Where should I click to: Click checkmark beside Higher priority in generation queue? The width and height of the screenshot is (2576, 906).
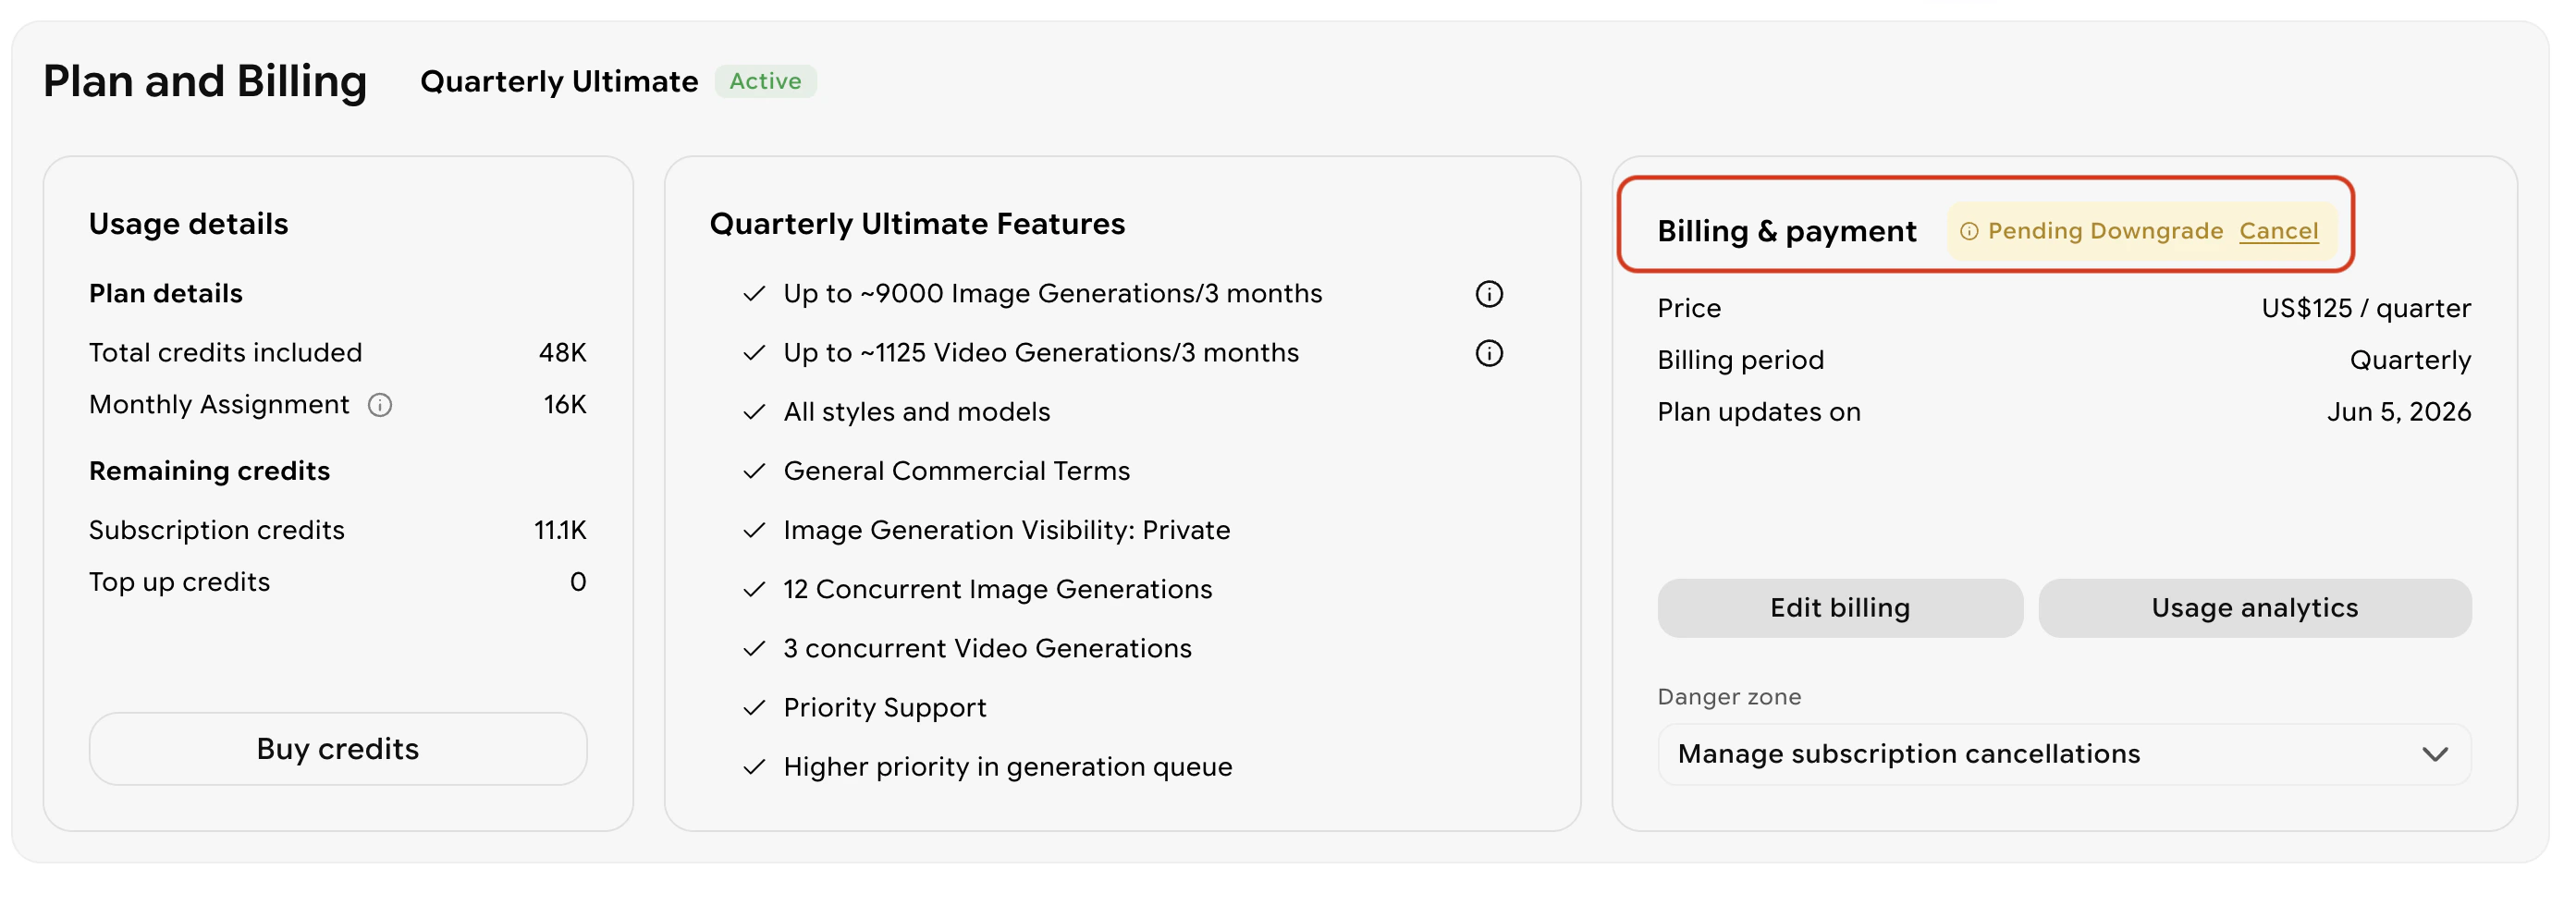[754, 767]
